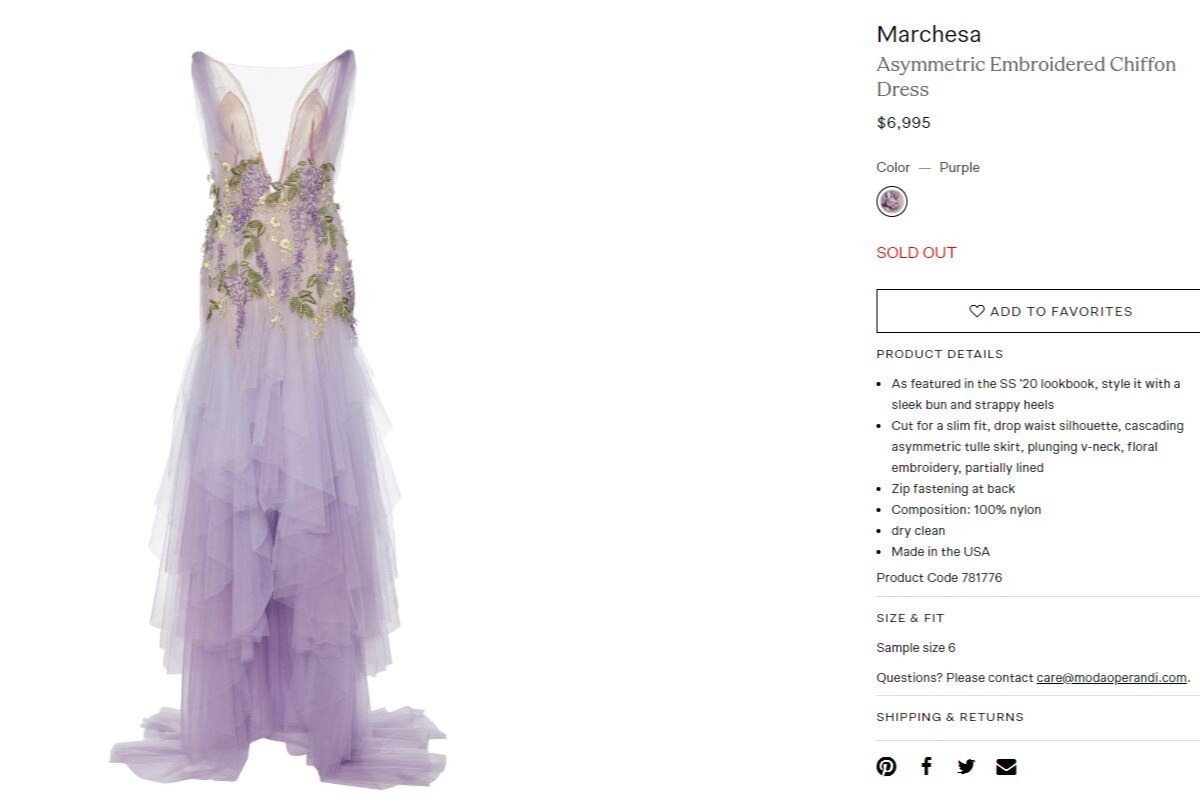Expand the Shipping & Returns section
The width and height of the screenshot is (1200, 806).
(x=950, y=717)
